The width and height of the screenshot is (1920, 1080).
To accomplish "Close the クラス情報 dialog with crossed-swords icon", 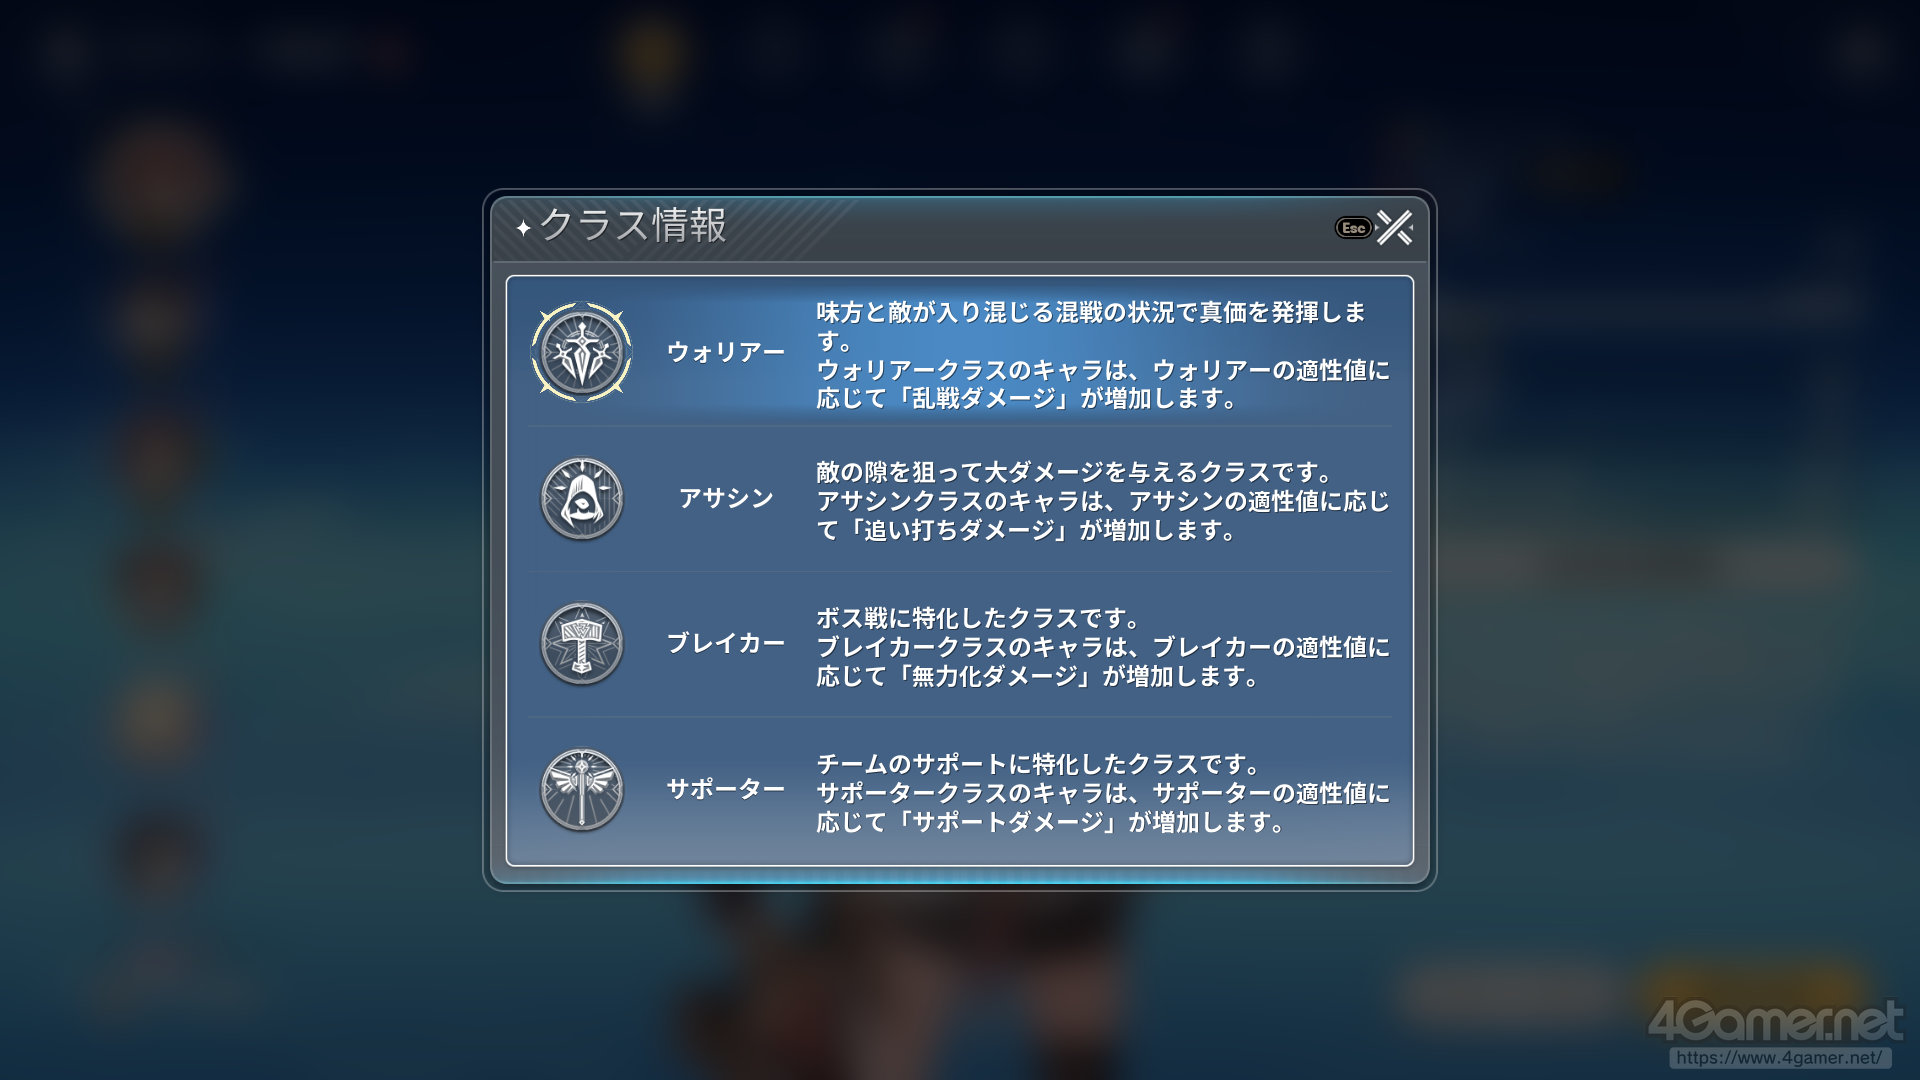I will pyautogui.click(x=1394, y=228).
